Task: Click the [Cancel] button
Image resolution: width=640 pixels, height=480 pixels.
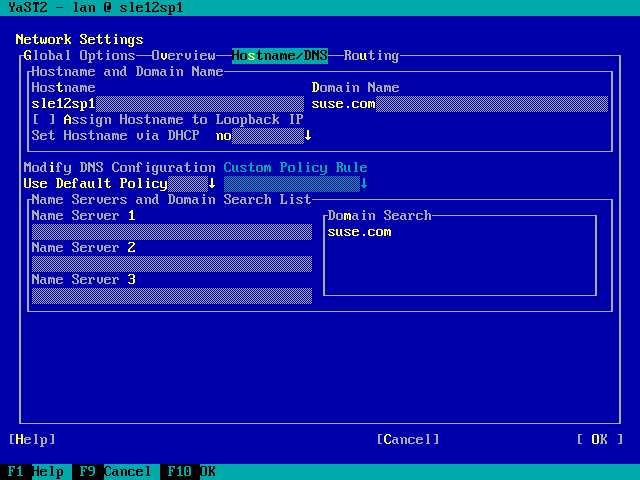Action: [407, 439]
